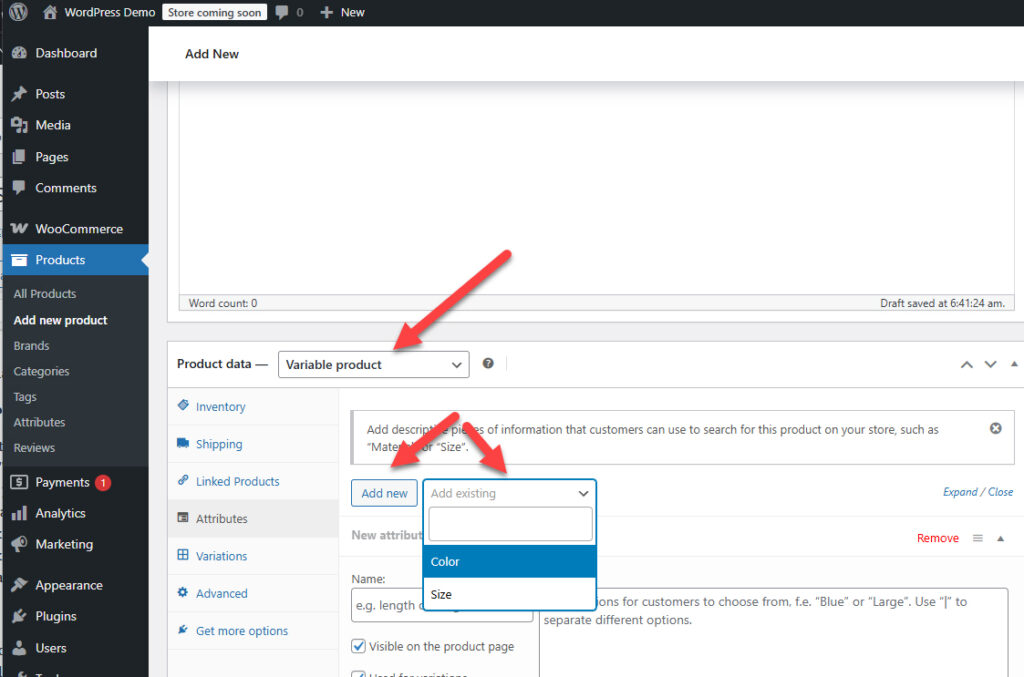Click the Marketing megaphone icon

click(x=20, y=544)
